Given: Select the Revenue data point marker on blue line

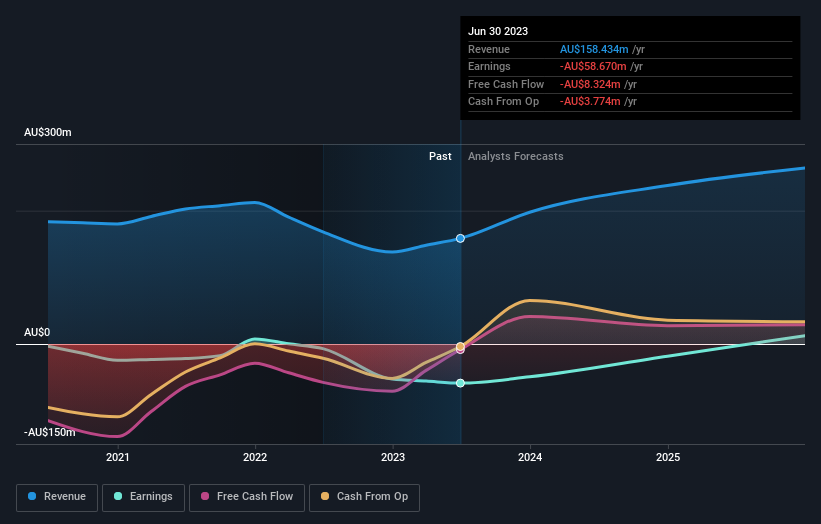Looking at the screenshot, I should [x=460, y=238].
